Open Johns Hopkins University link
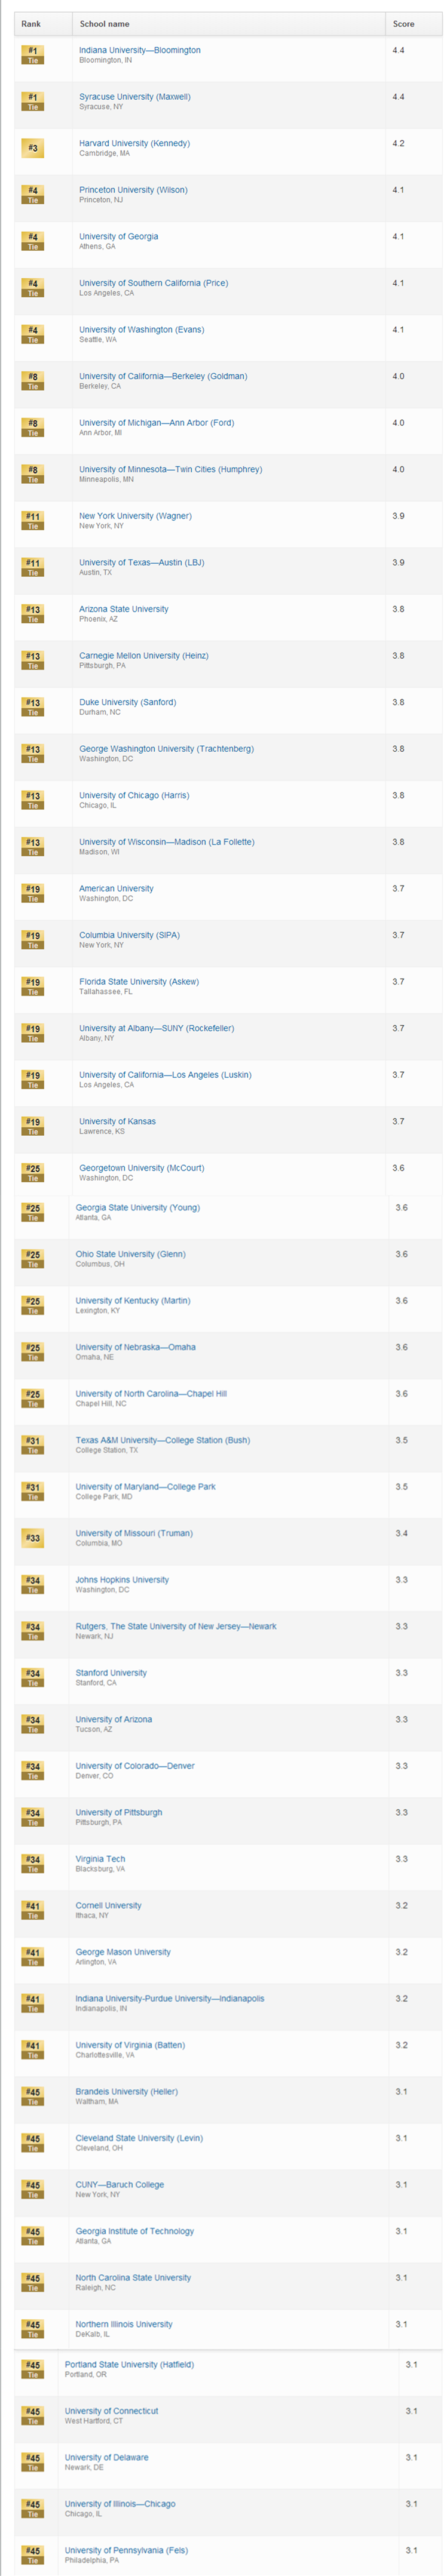The width and height of the screenshot is (444, 2576). (x=122, y=1580)
